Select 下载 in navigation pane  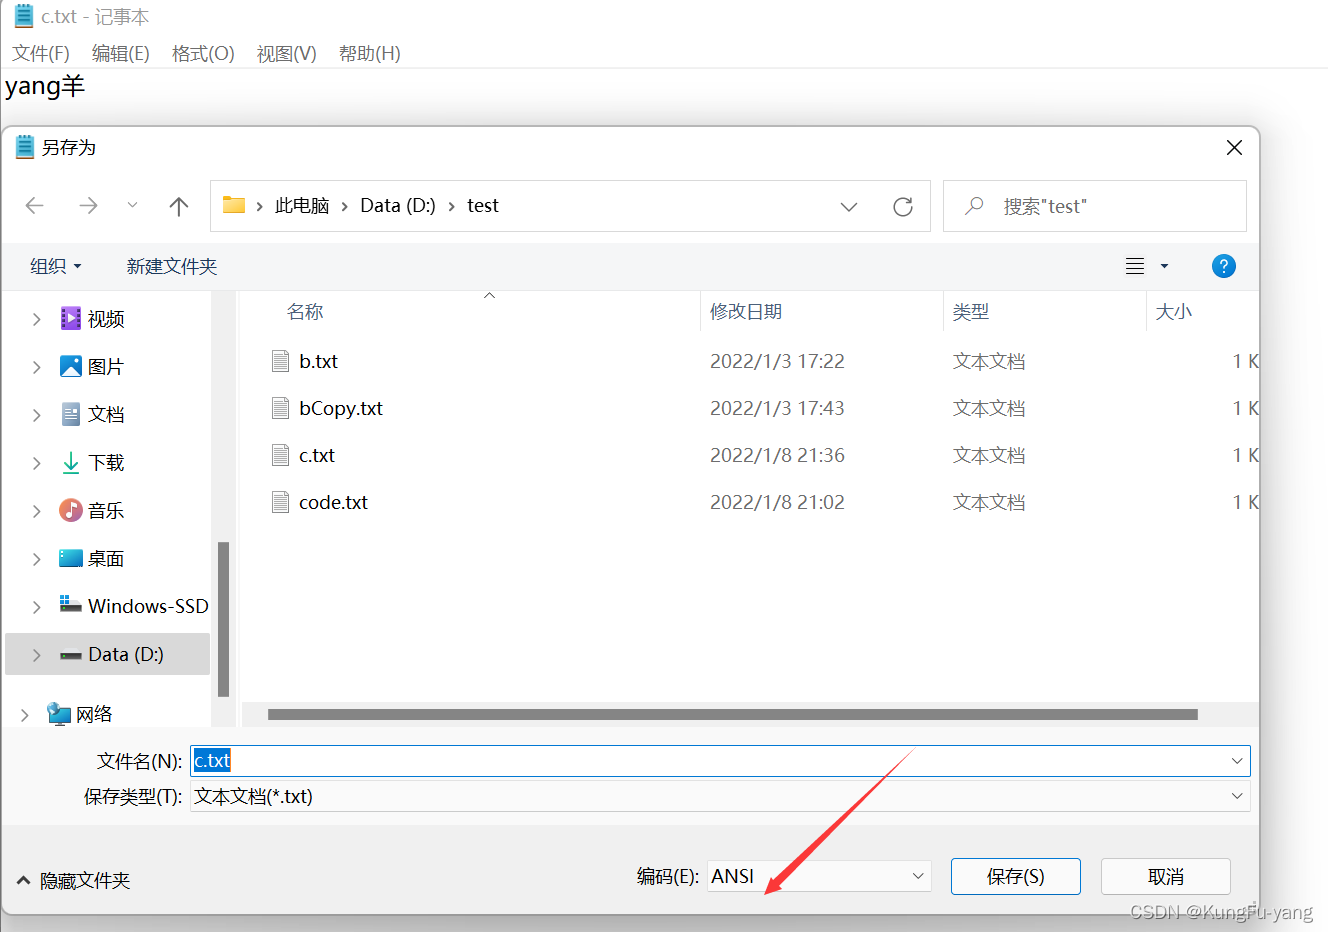pyautogui.click(x=106, y=462)
